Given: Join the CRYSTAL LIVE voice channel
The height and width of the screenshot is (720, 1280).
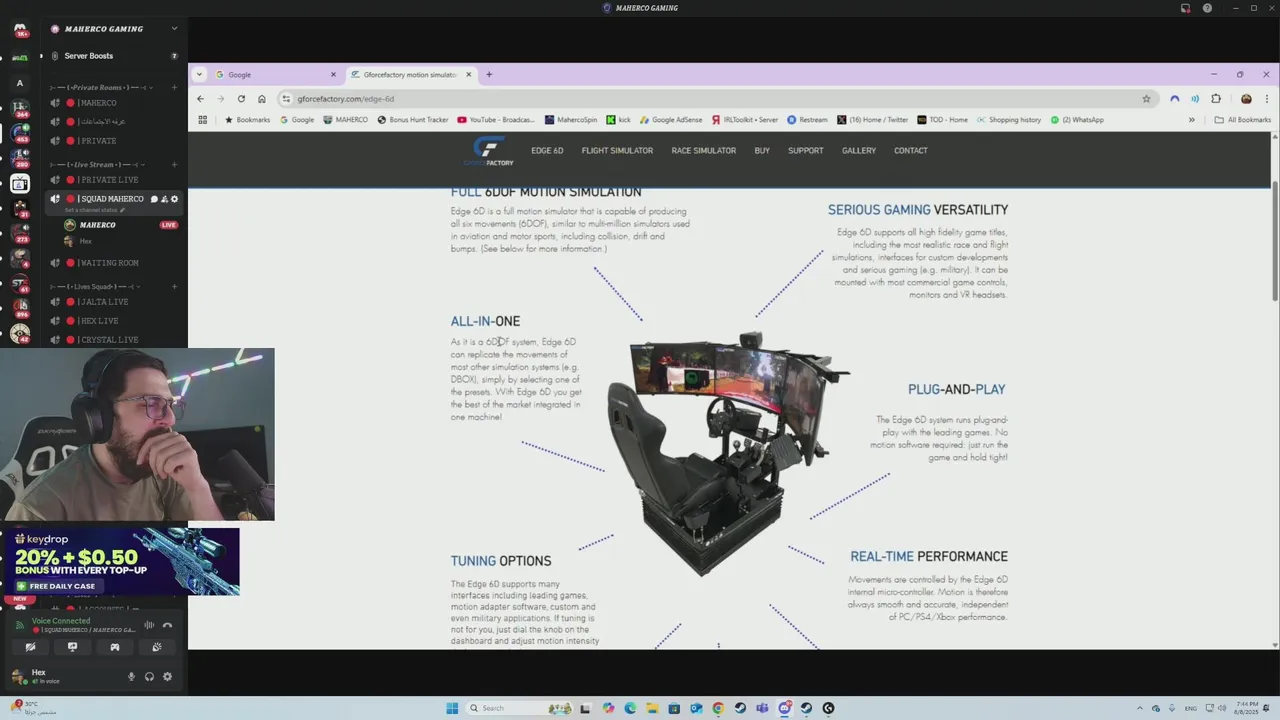Looking at the screenshot, I should [108, 340].
